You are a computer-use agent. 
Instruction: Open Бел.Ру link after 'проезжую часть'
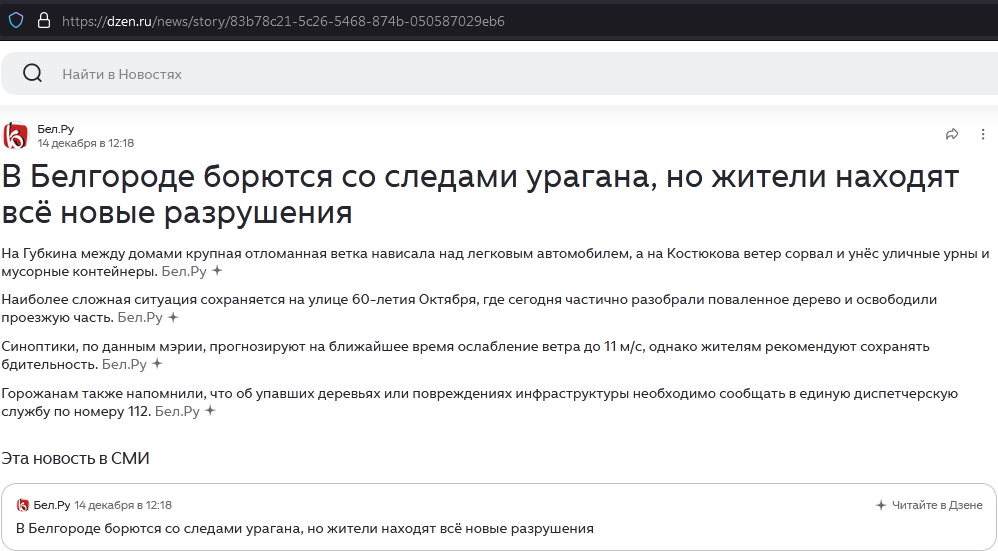pyautogui.click(x=140, y=317)
